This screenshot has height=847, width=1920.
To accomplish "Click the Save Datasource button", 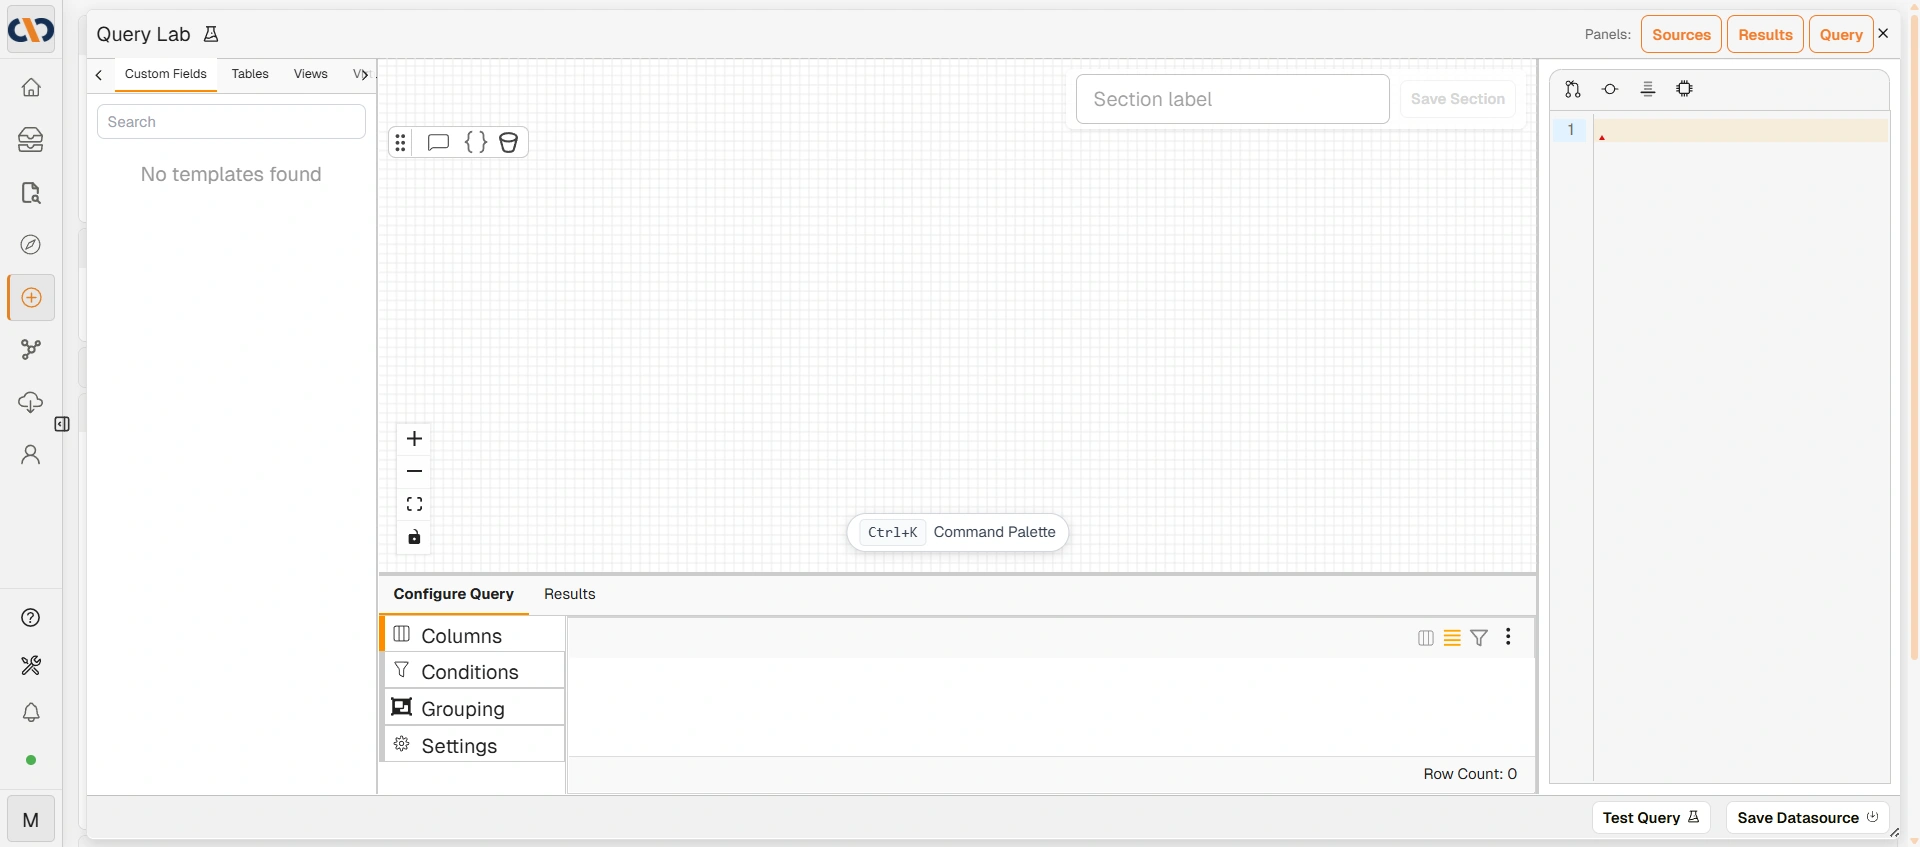I will pos(1807,818).
